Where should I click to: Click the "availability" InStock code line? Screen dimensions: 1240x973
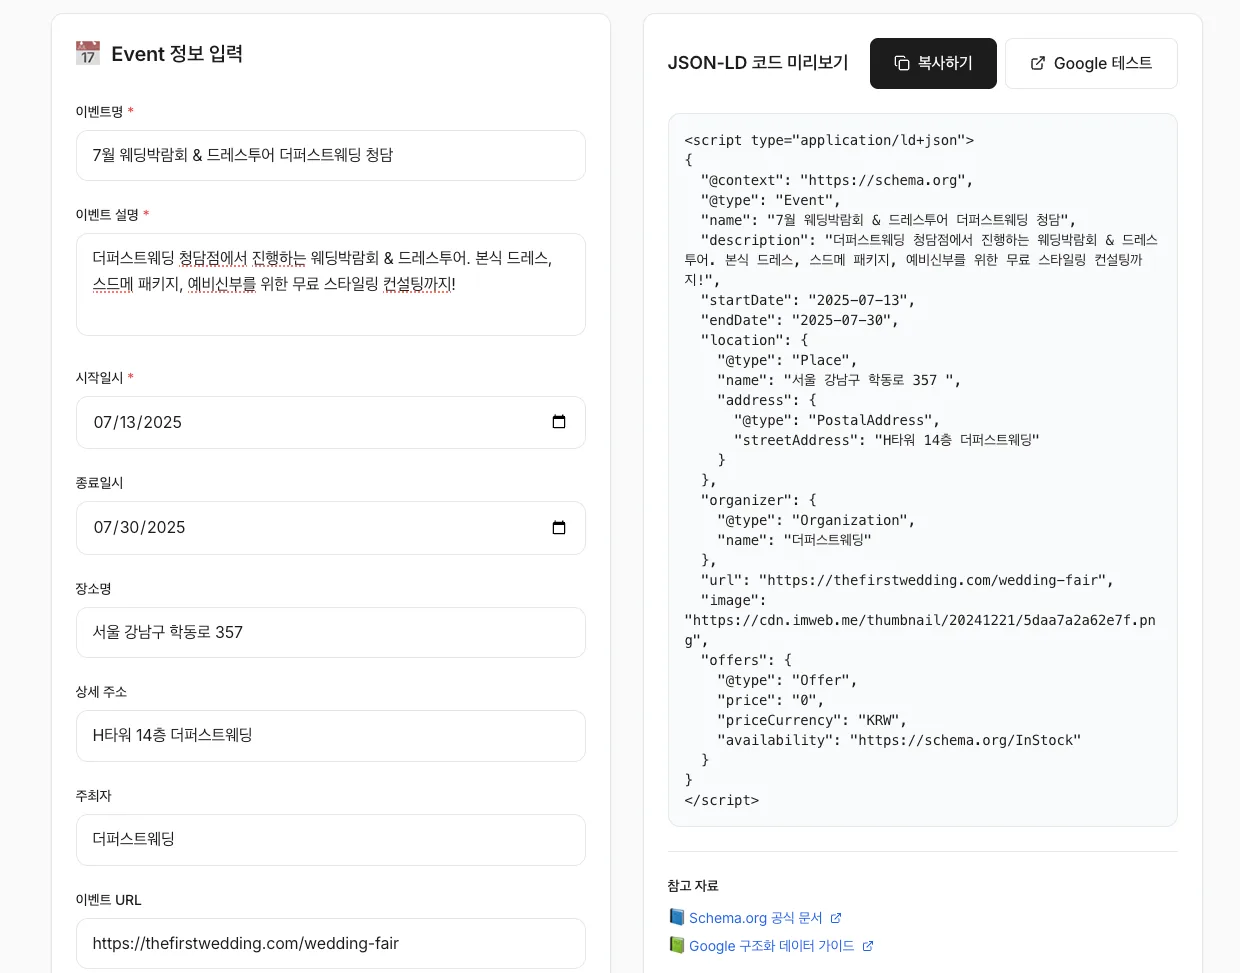pos(899,740)
